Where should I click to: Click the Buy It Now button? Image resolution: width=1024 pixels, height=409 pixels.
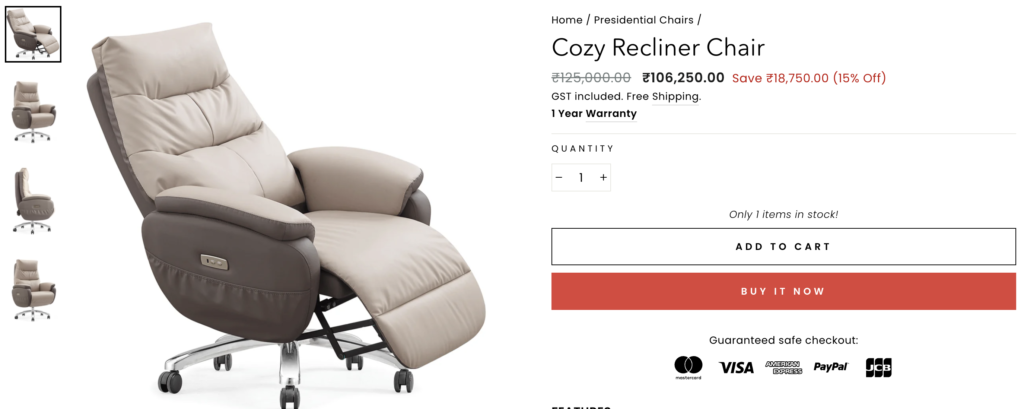pyautogui.click(x=783, y=291)
